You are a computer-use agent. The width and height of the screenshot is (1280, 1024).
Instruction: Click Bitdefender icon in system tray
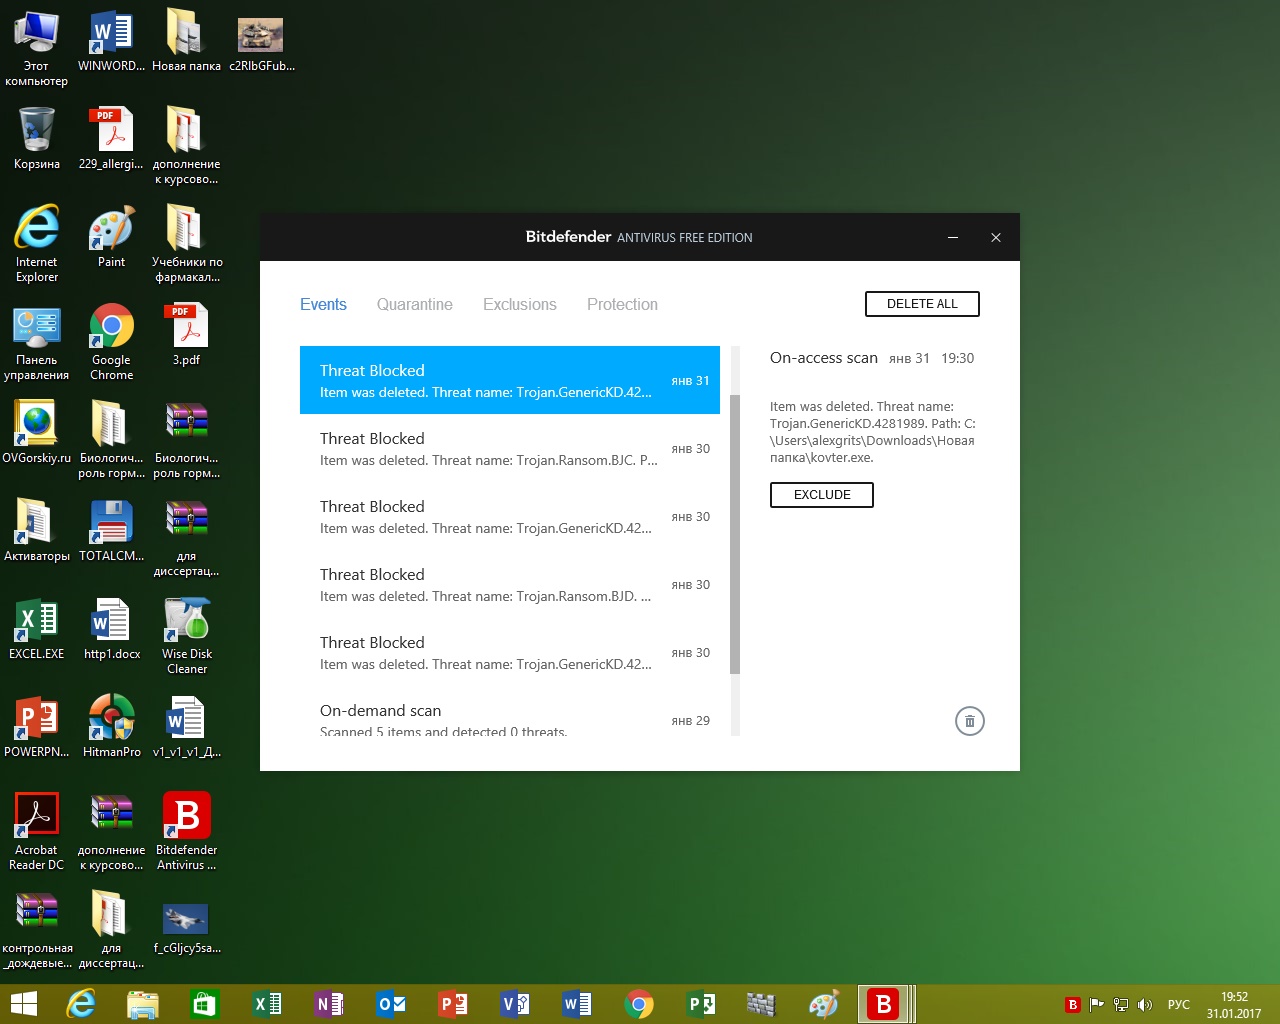tap(1072, 1005)
